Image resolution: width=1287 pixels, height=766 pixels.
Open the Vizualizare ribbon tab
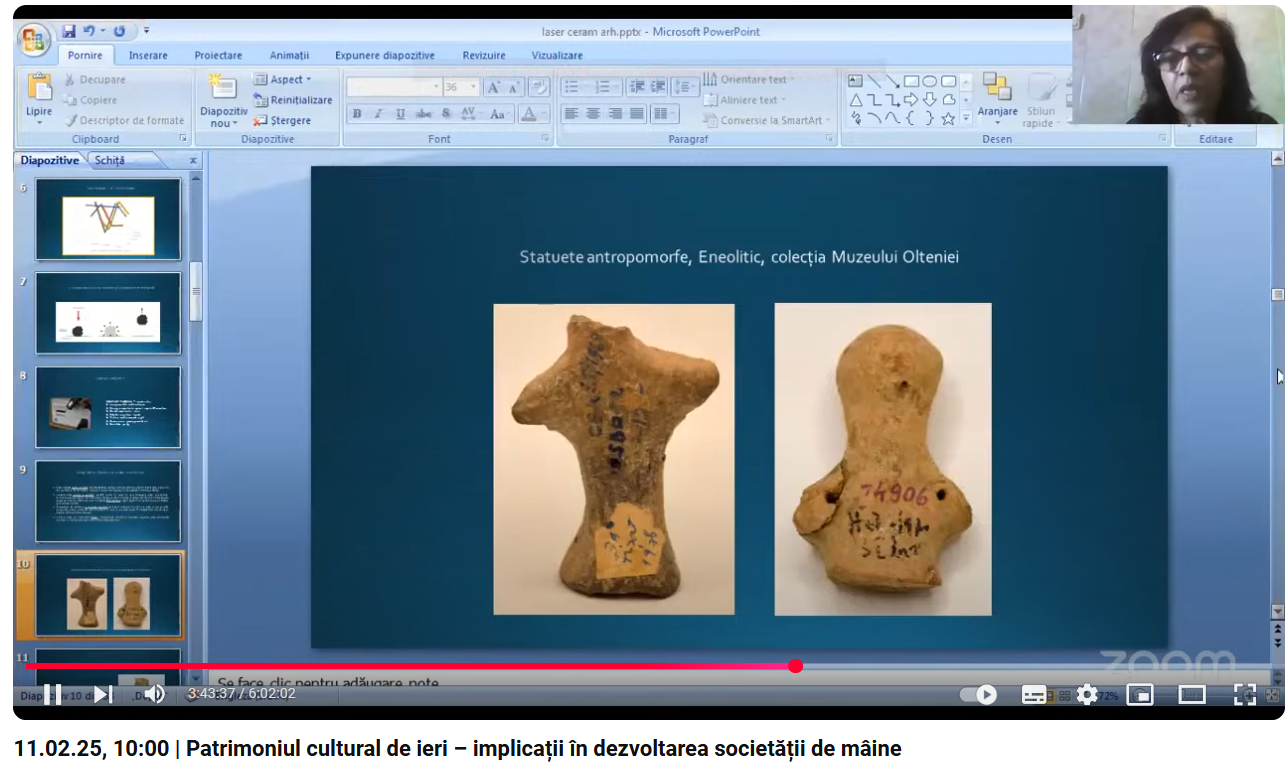pos(557,55)
